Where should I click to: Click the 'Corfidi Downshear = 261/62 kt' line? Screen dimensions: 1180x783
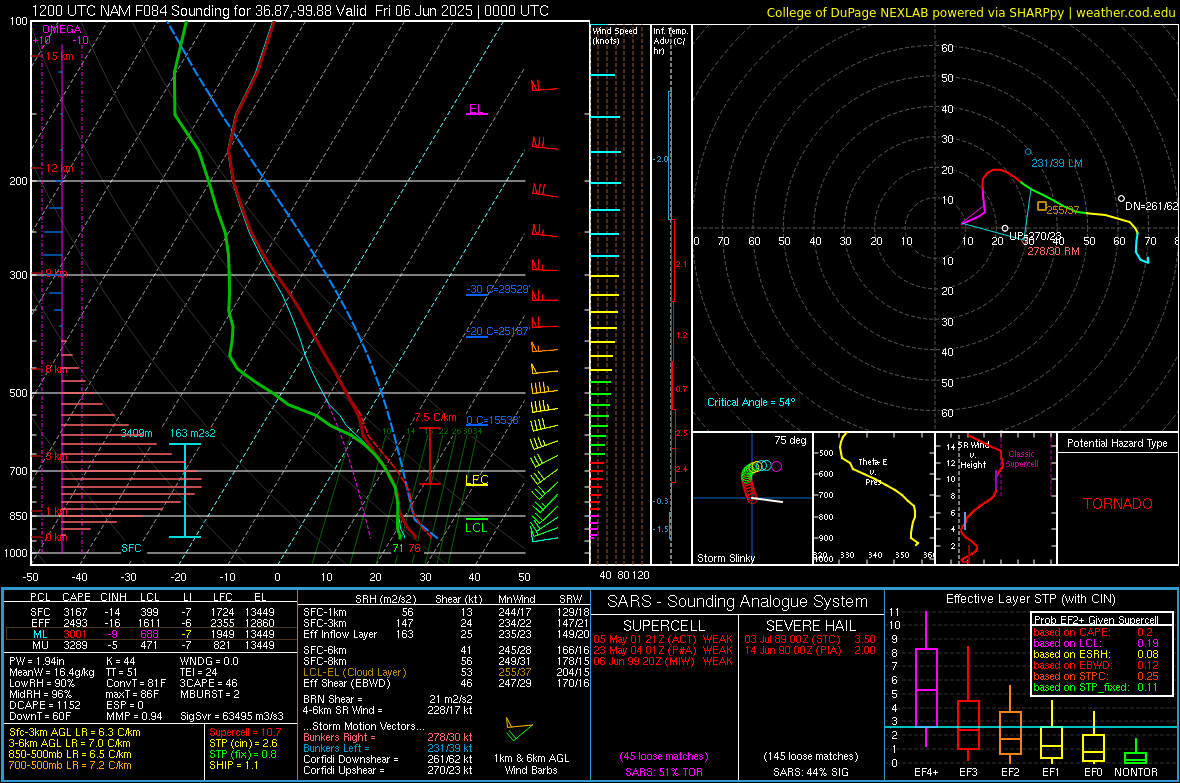coord(387,759)
